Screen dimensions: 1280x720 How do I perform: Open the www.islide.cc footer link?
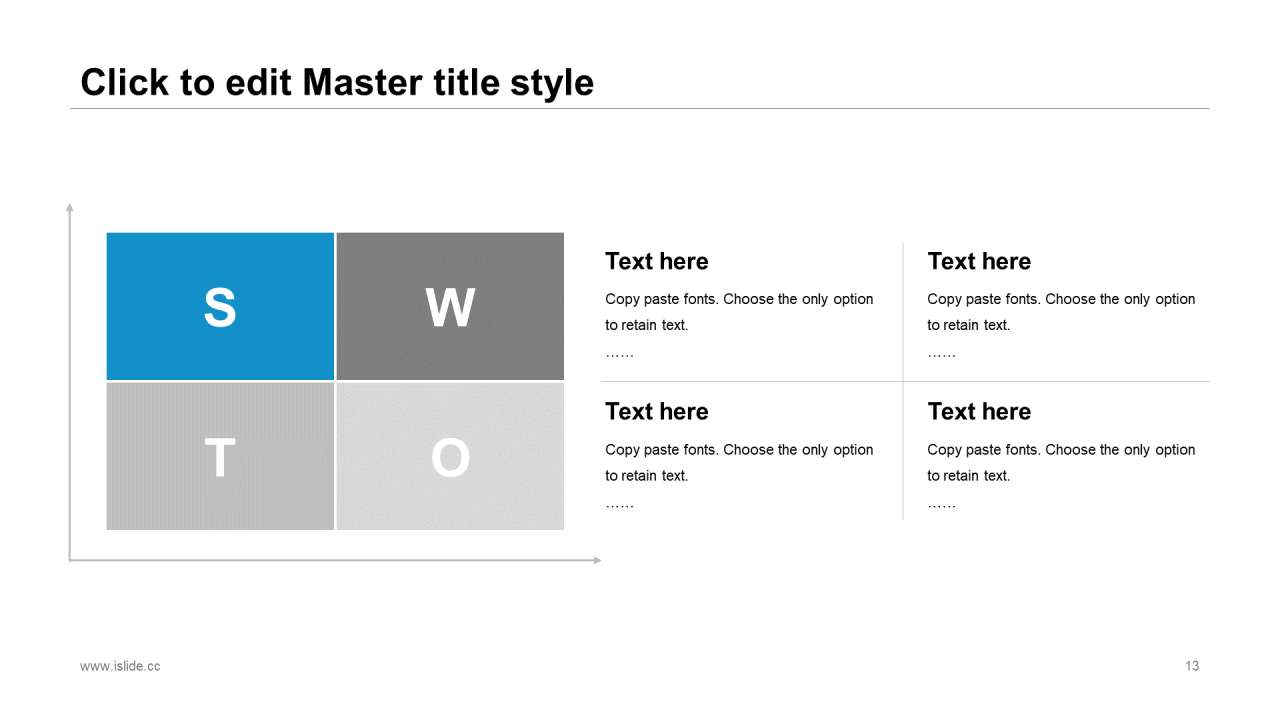coord(120,666)
